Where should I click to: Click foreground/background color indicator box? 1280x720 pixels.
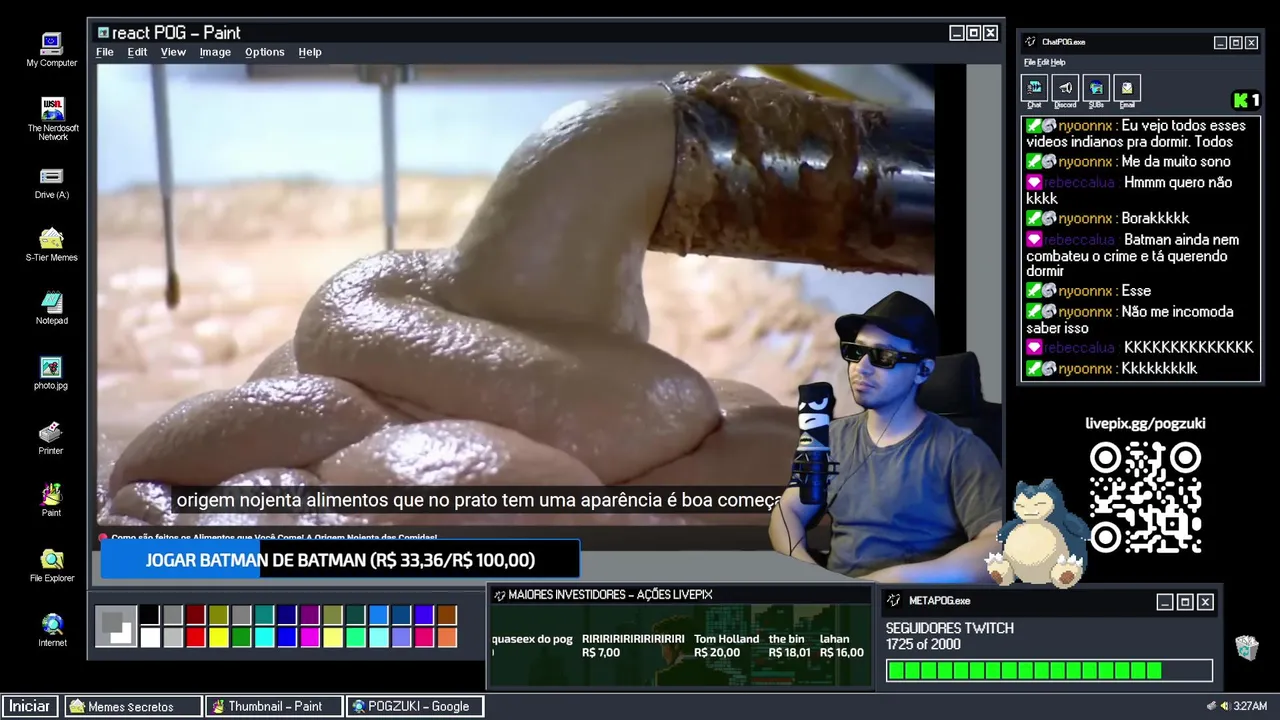[116, 626]
